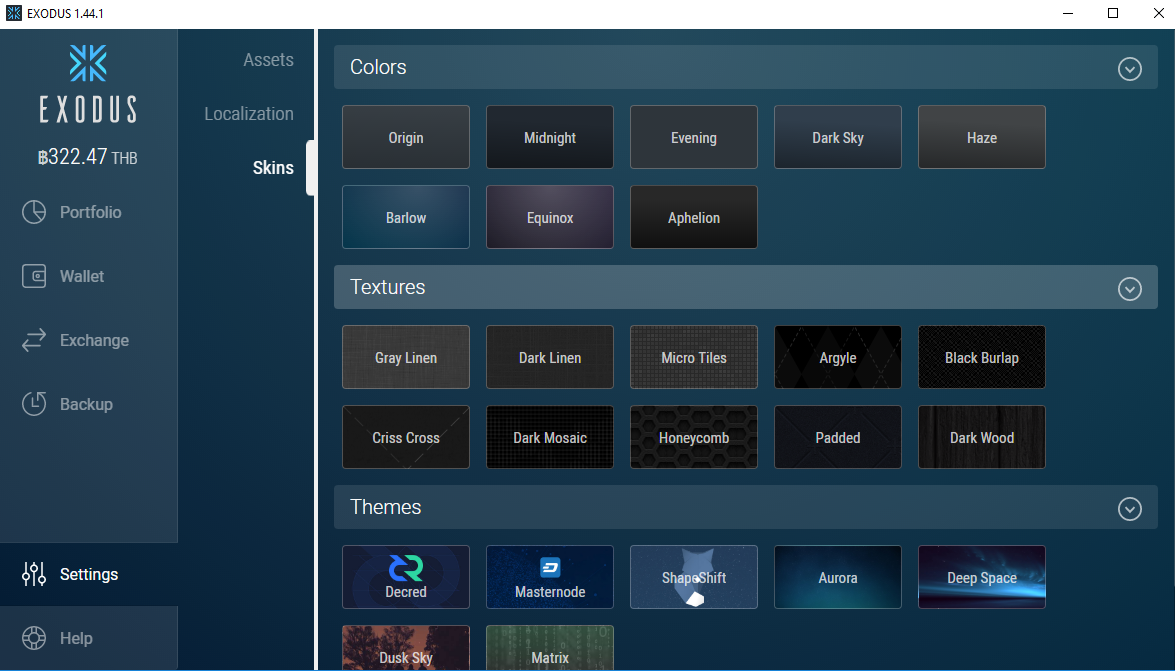Open the Backup section

coord(86,404)
